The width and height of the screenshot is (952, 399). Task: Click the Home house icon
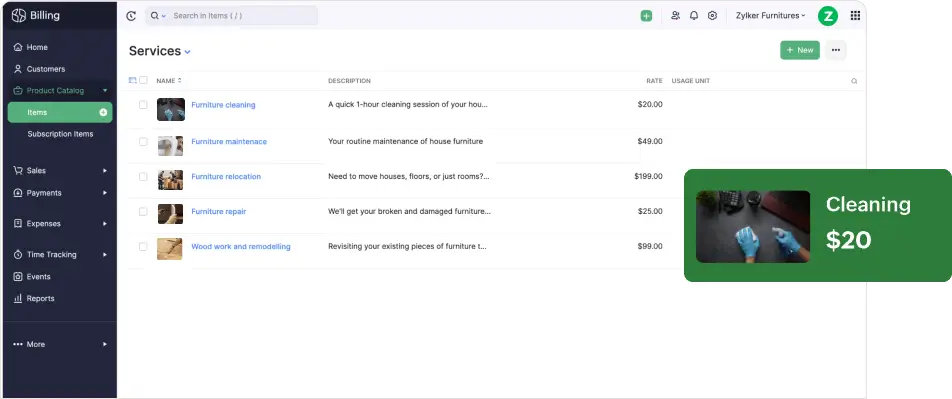click(x=18, y=47)
